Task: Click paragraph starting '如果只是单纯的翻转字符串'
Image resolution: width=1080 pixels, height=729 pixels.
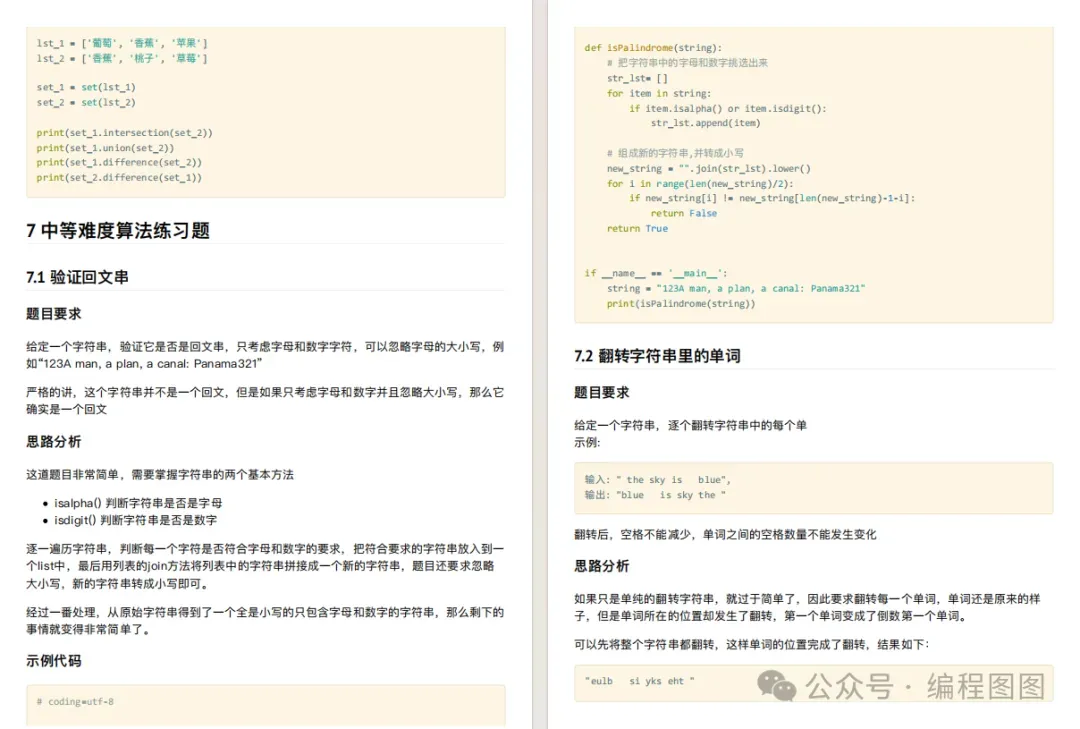Action: pos(807,607)
